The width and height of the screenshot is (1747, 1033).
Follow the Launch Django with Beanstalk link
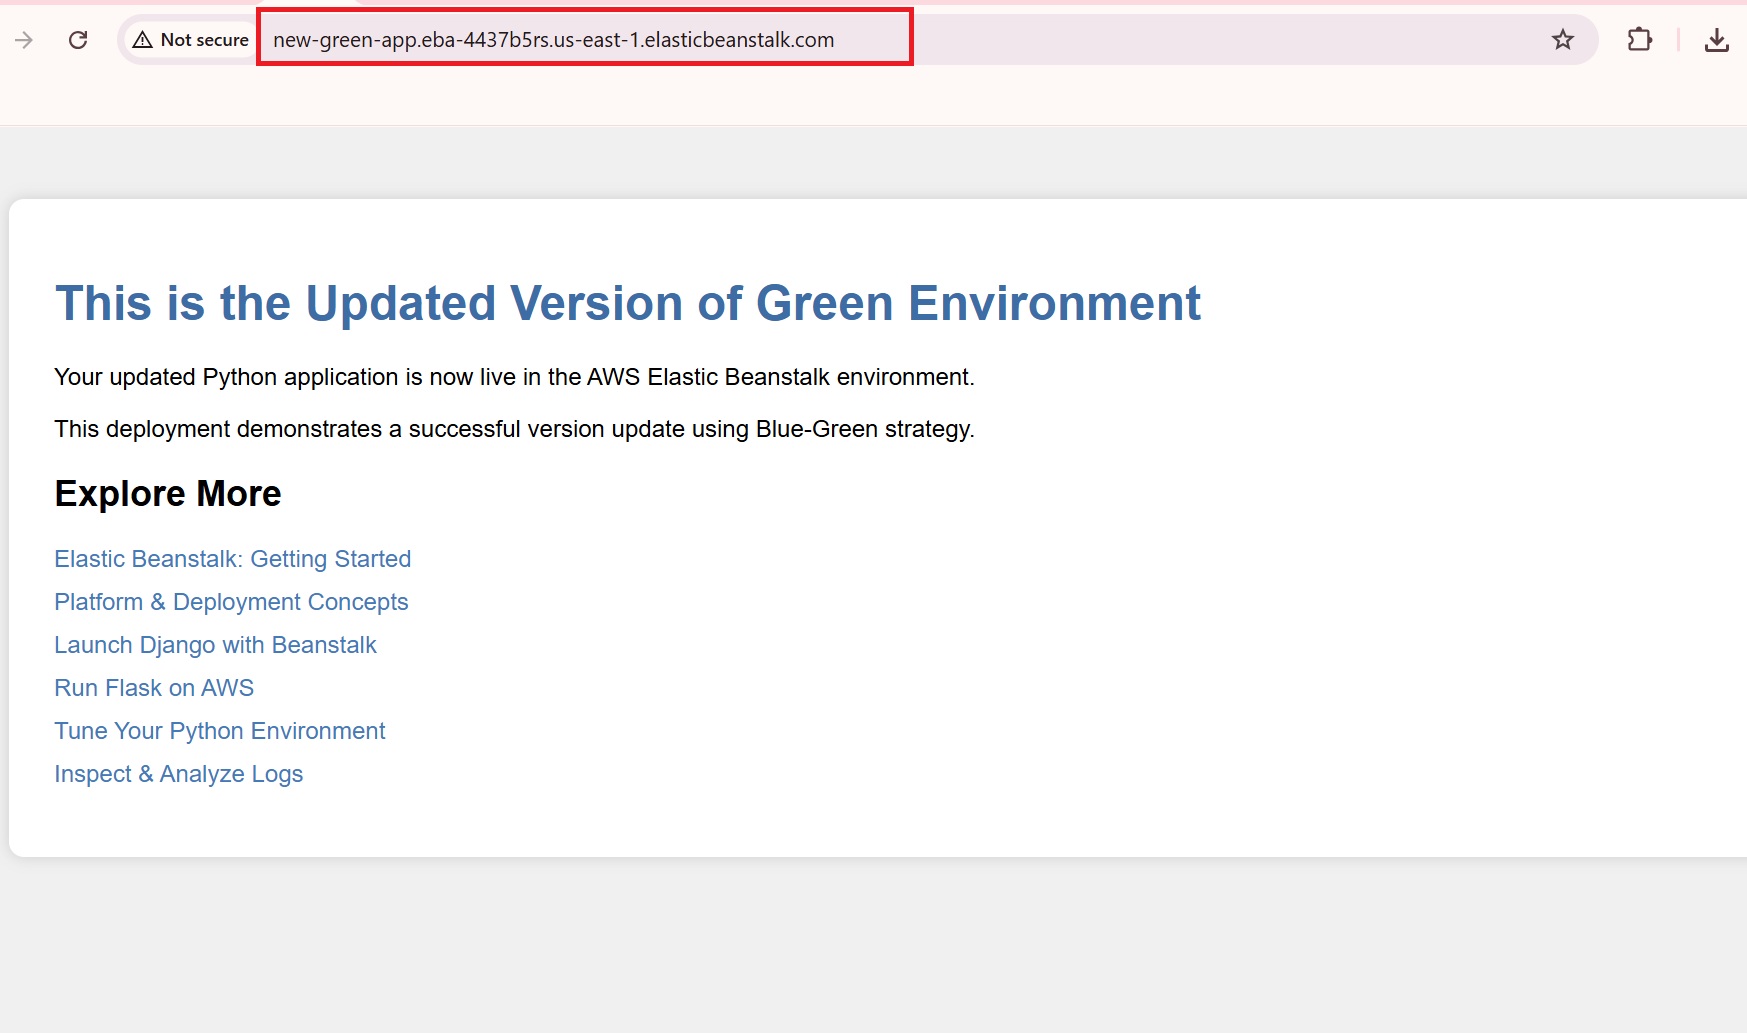pos(215,645)
